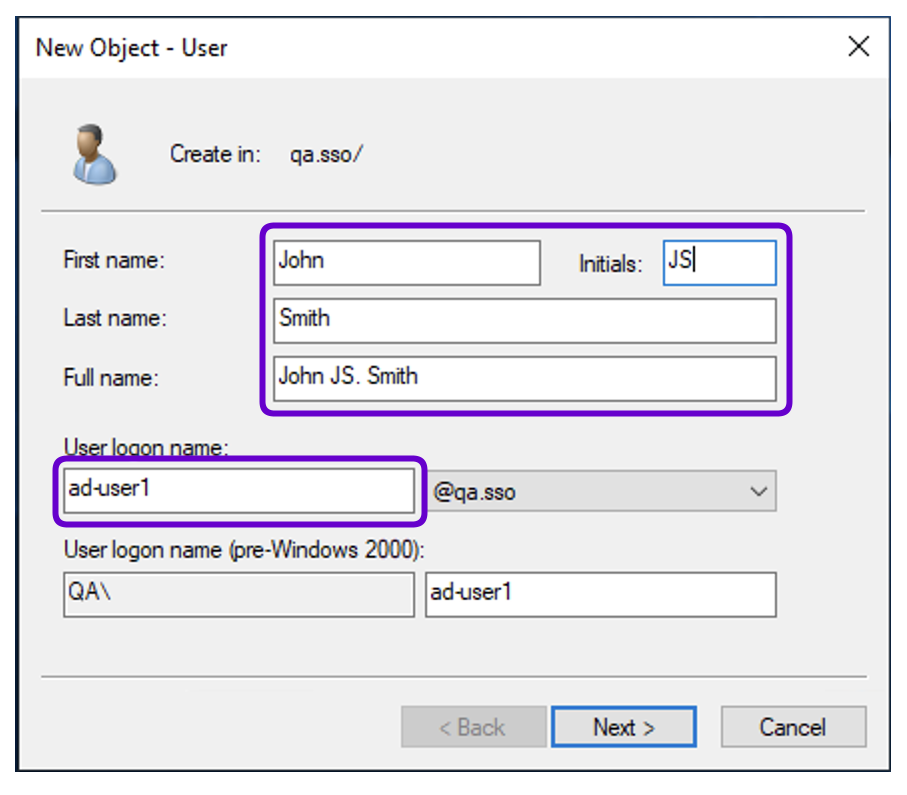Select the Full name input field
Image resolution: width=907 pixels, height=795 pixels.
pyautogui.click(x=525, y=378)
